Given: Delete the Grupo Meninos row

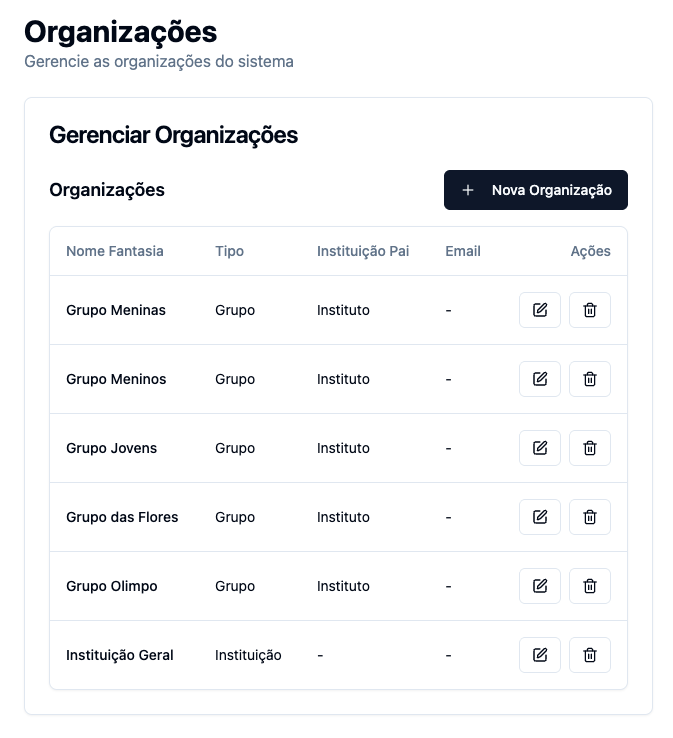Looking at the screenshot, I should point(589,379).
